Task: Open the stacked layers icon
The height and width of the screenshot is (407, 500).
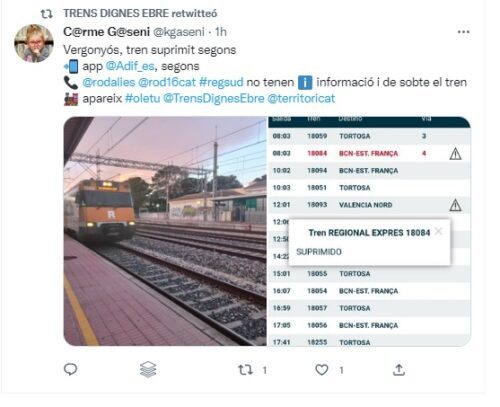Action: coord(148,369)
